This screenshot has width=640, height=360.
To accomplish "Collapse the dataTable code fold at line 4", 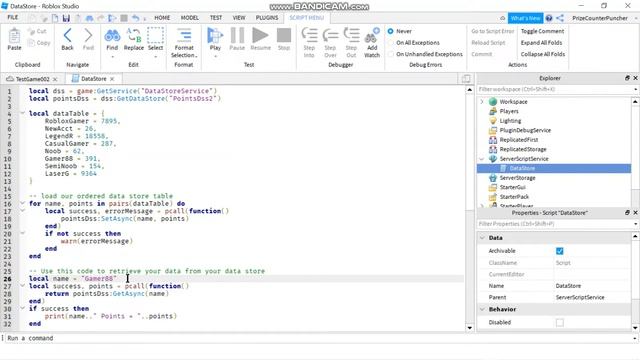I will click(x=22, y=113).
